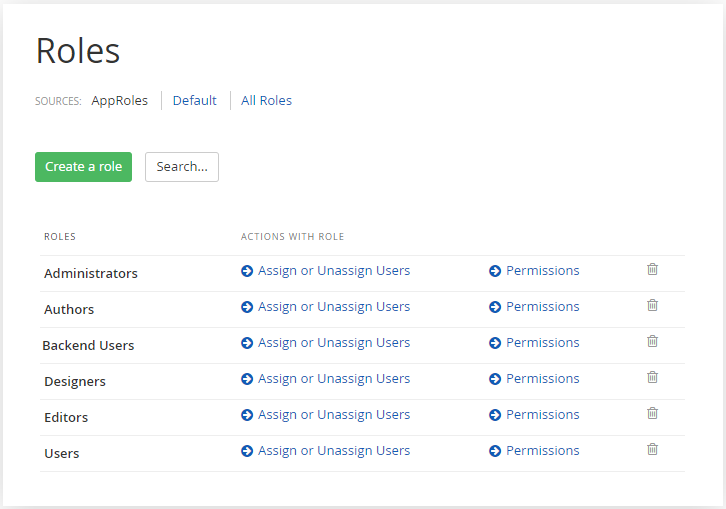Assign or Unassign Users for Editors
The width and height of the screenshot is (726, 509).
(x=333, y=415)
